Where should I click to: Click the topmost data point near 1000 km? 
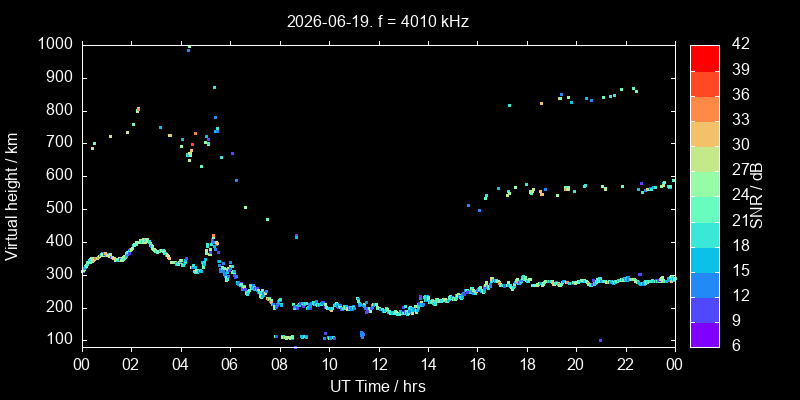coord(189,47)
